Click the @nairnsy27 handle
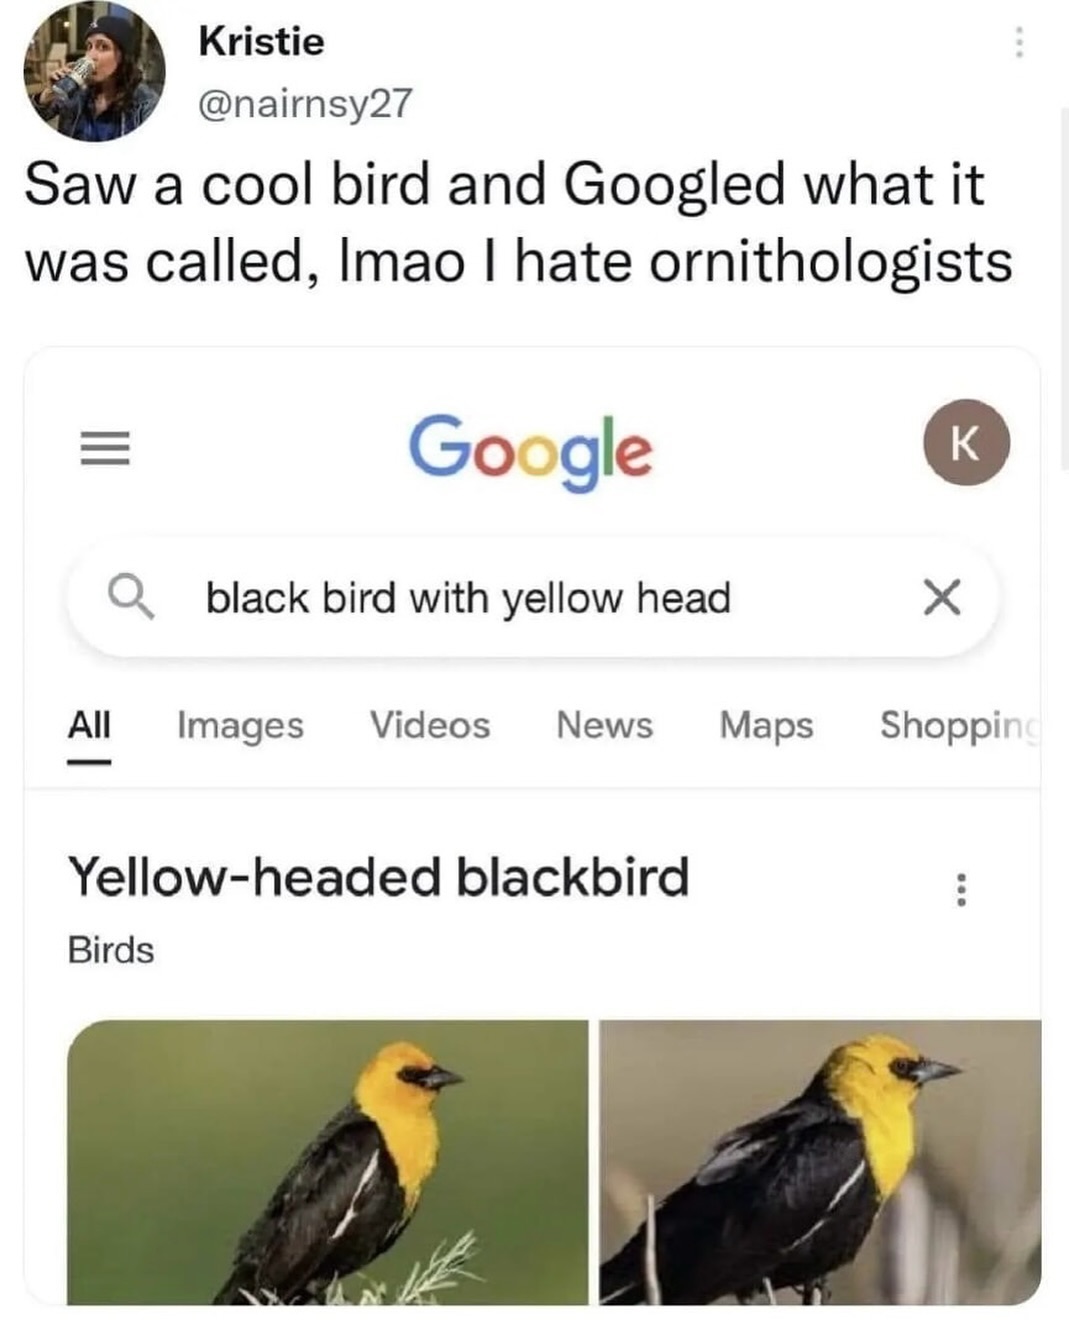Viewport: 1069px width, 1320px height. pyautogui.click(x=305, y=103)
